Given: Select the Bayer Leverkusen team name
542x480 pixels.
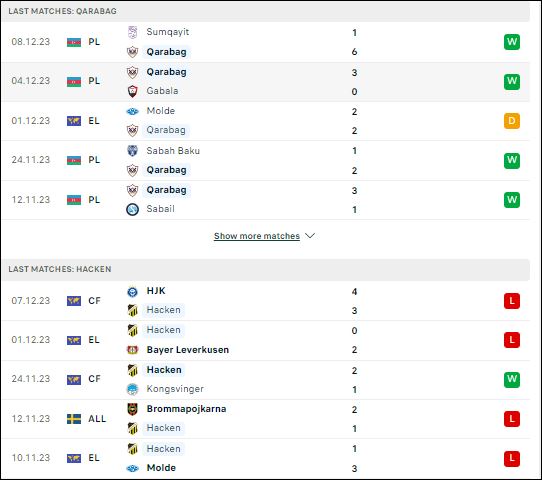Looking at the screenshot, I should 188,350.
